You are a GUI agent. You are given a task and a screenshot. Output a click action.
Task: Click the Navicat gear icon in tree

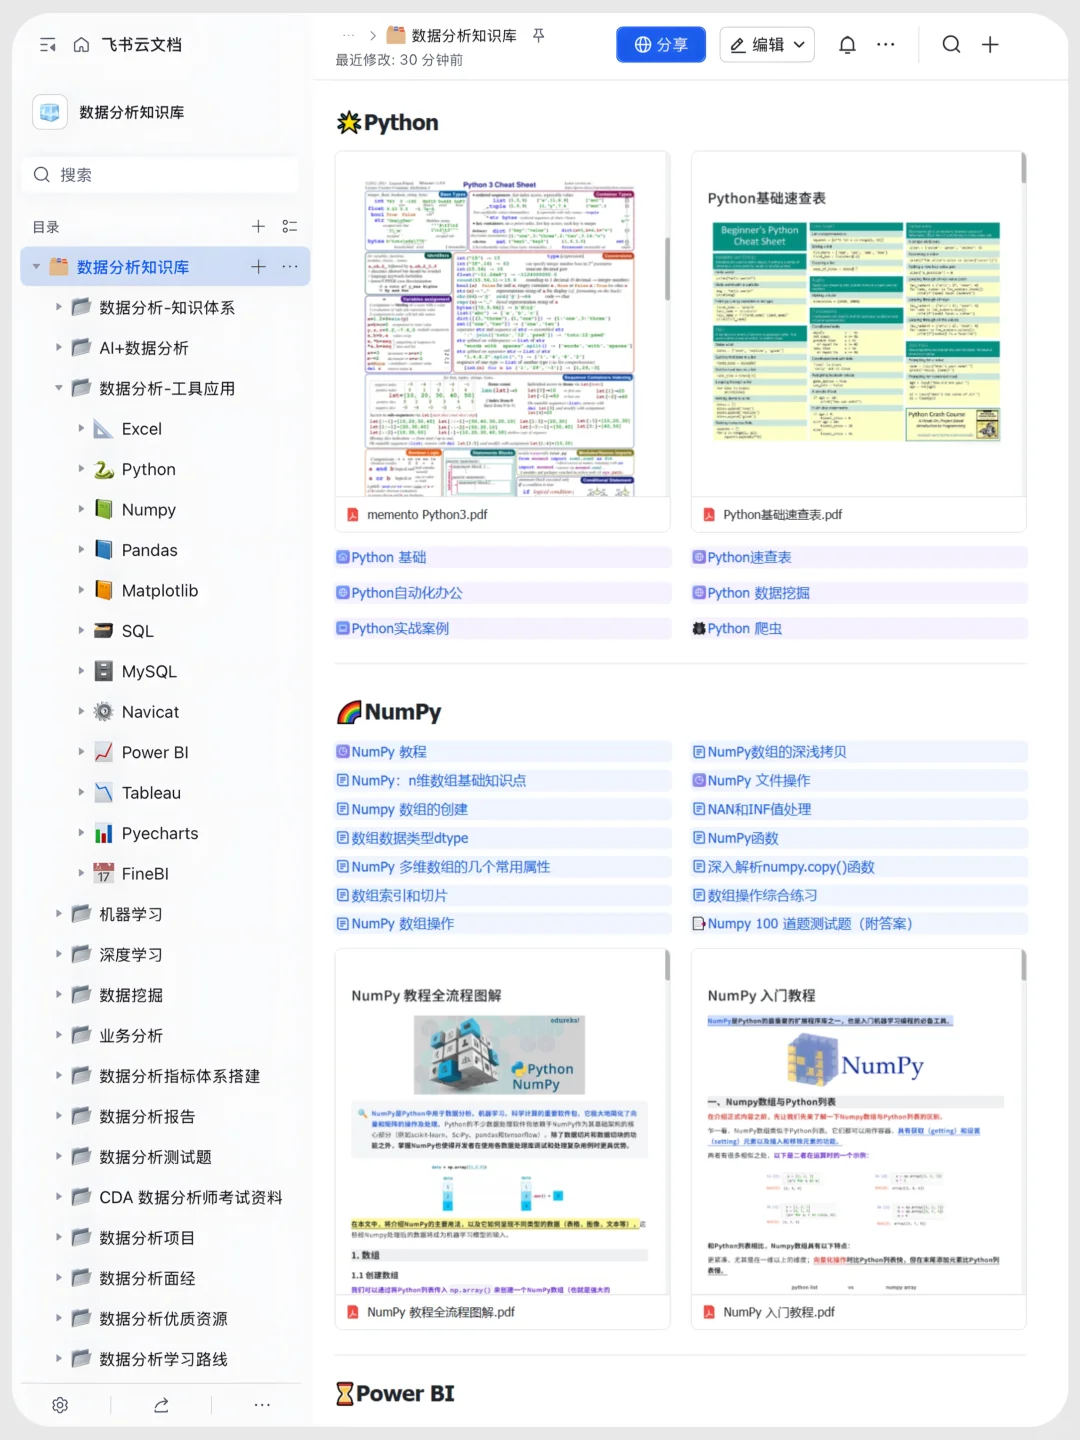tap(103, 712)
